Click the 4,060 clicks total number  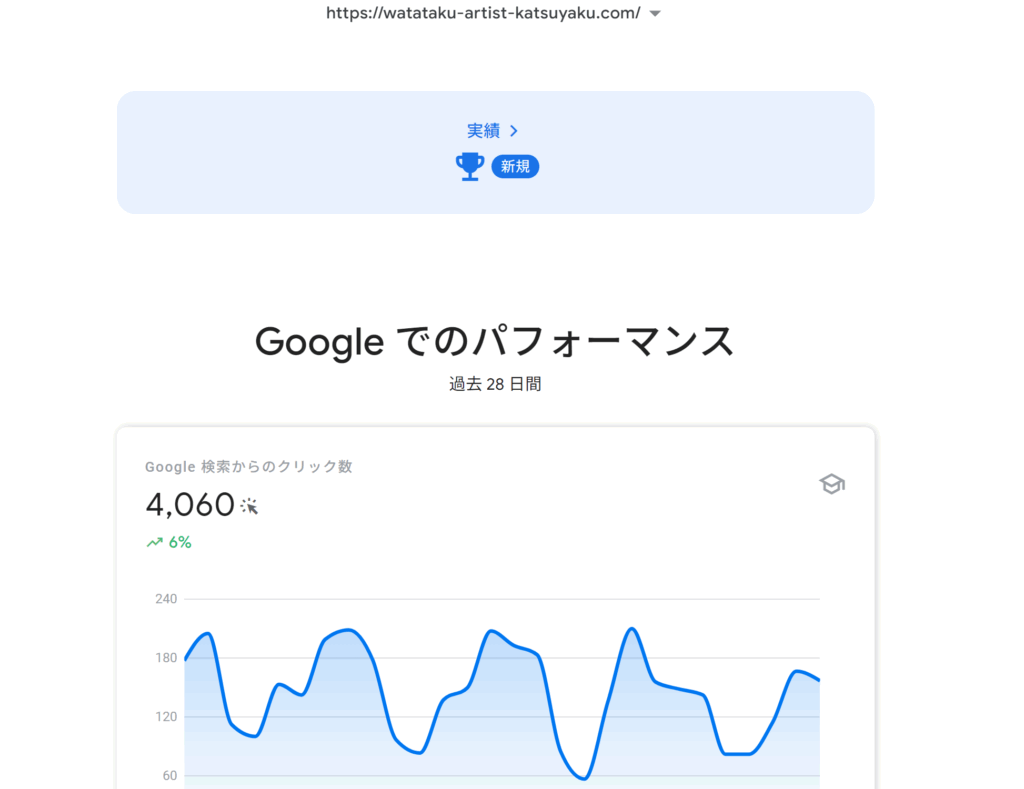tap(190, 505)
